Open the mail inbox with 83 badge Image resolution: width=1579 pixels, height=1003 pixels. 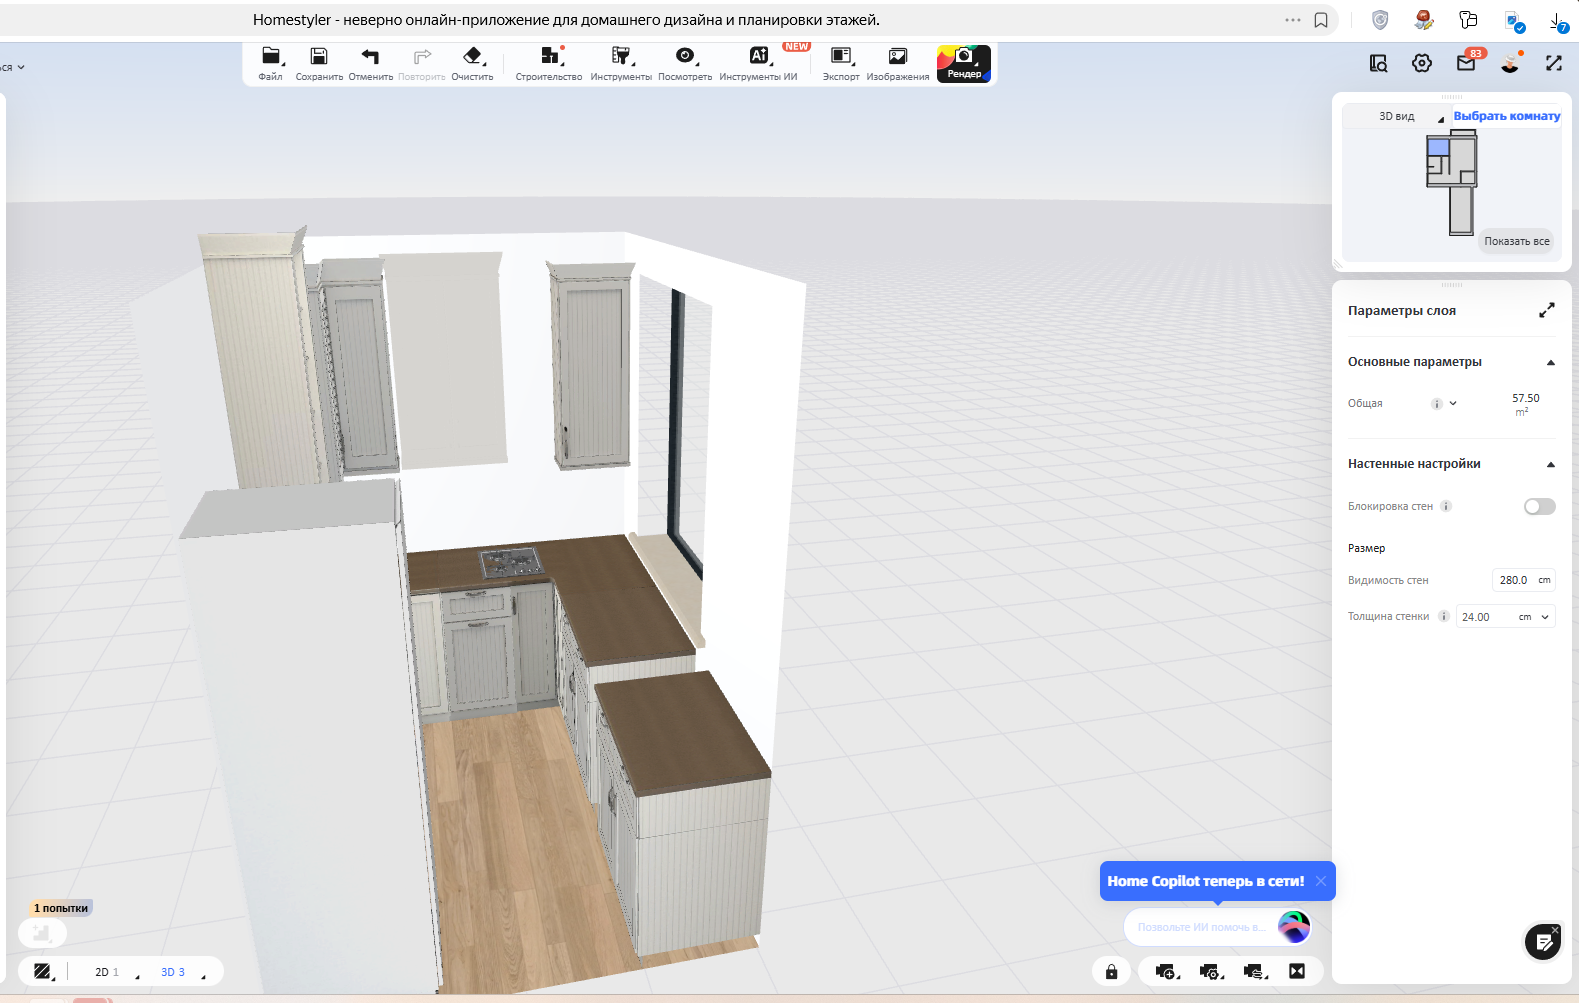[x=1466, y=63]
